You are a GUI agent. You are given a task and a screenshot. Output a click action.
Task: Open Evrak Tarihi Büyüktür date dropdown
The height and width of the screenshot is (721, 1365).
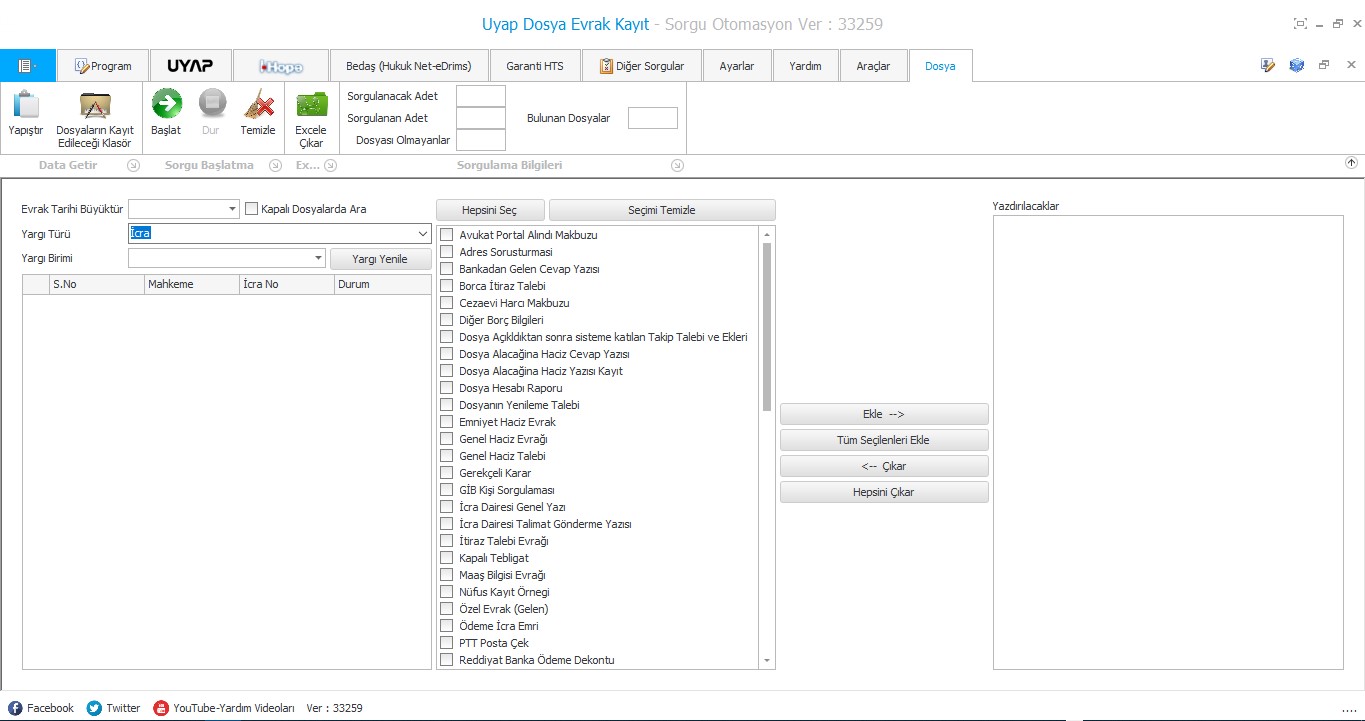[233, 209]
